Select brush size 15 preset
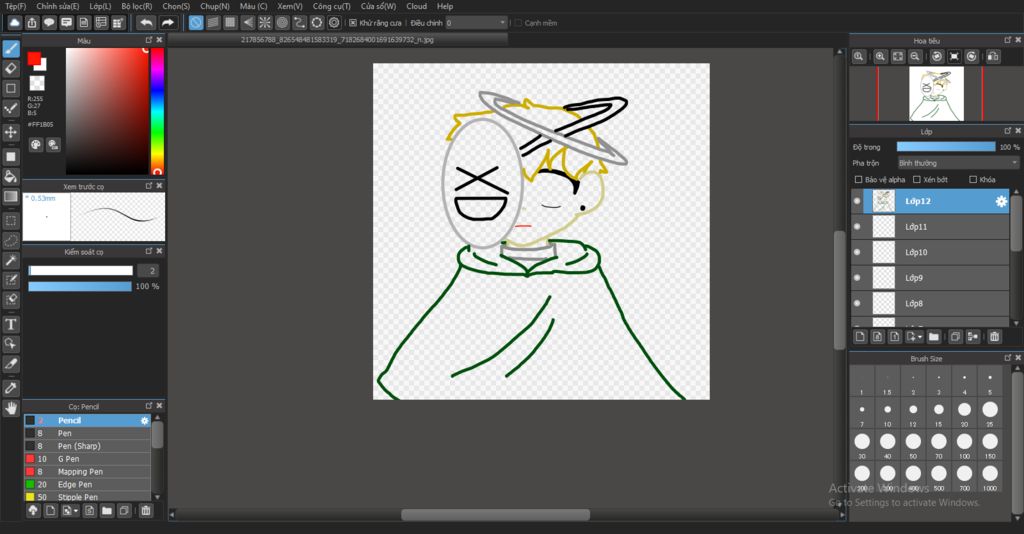The image size is (1024, 534). pos(938,412)
